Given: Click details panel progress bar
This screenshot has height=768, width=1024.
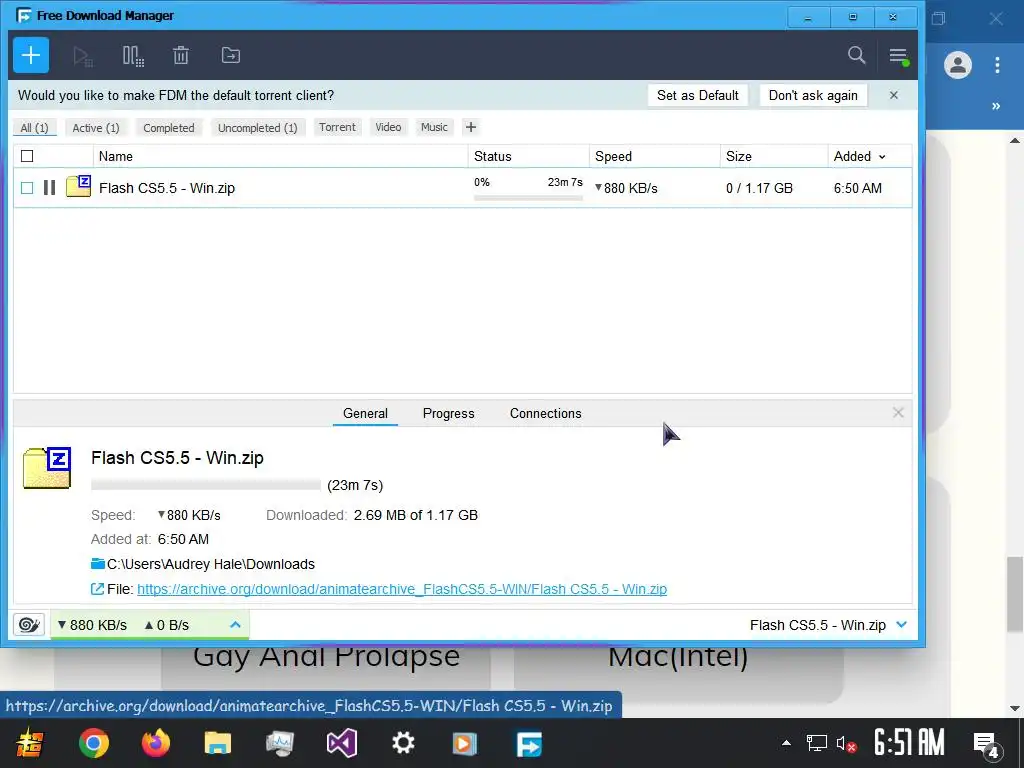Looking at the screenshot, I should [x=206, y=485].
